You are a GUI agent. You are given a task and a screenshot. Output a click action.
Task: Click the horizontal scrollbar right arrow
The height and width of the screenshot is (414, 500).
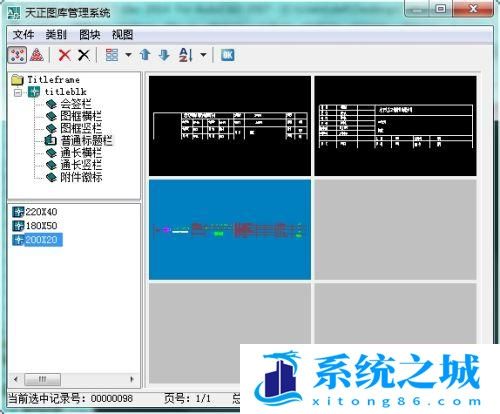pos(132,379)
